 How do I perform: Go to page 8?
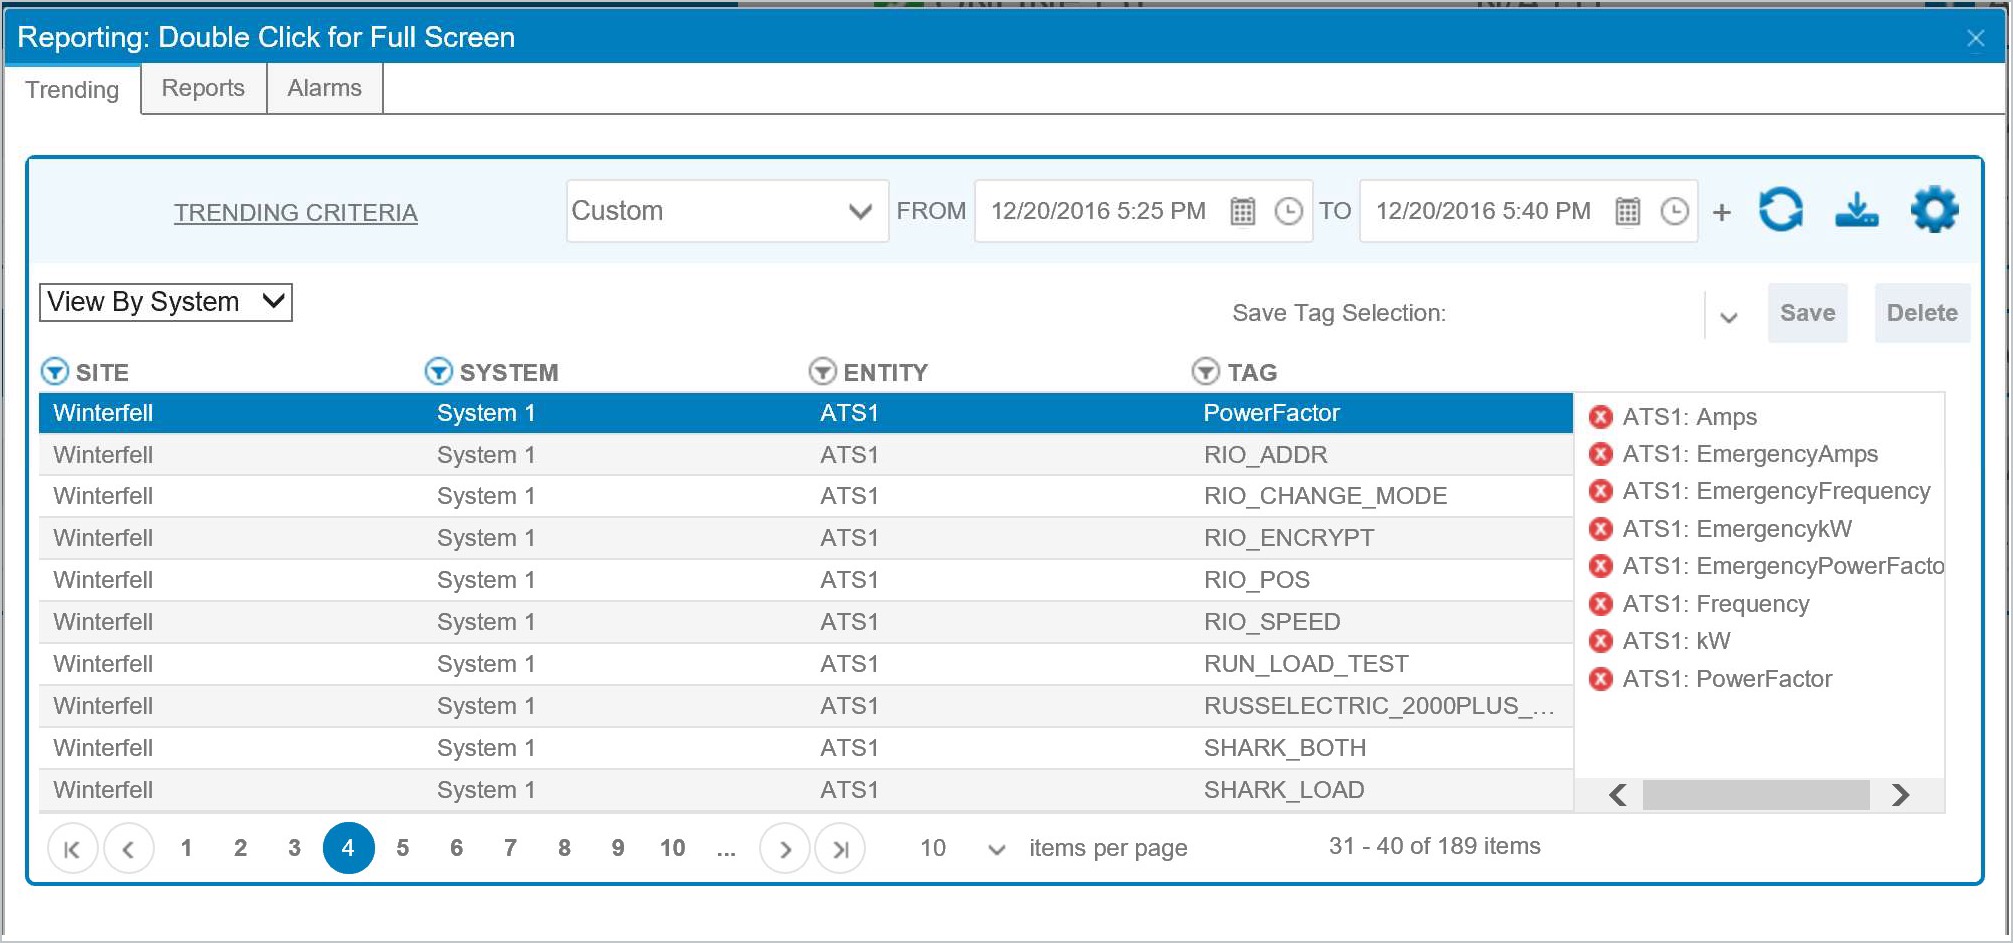(564, 848)
